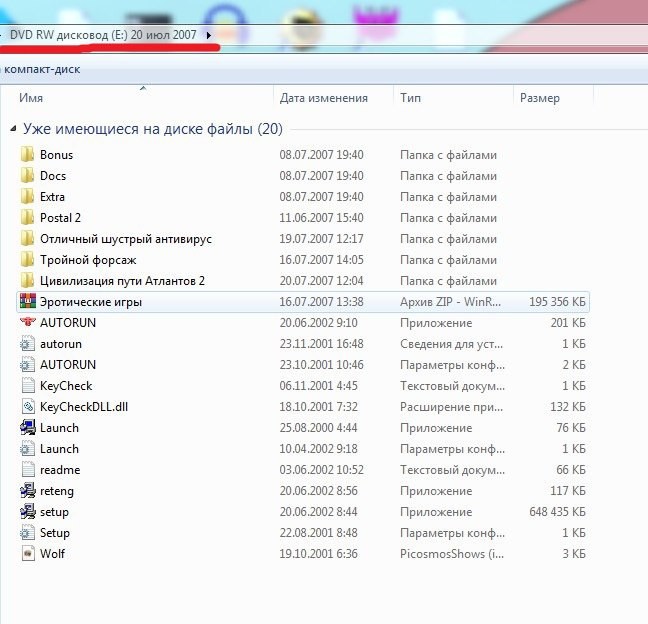Screen dimensions: 648x624
Task: Click the DVD RW дисковод breadcrumb
Action: click(104, 36)
